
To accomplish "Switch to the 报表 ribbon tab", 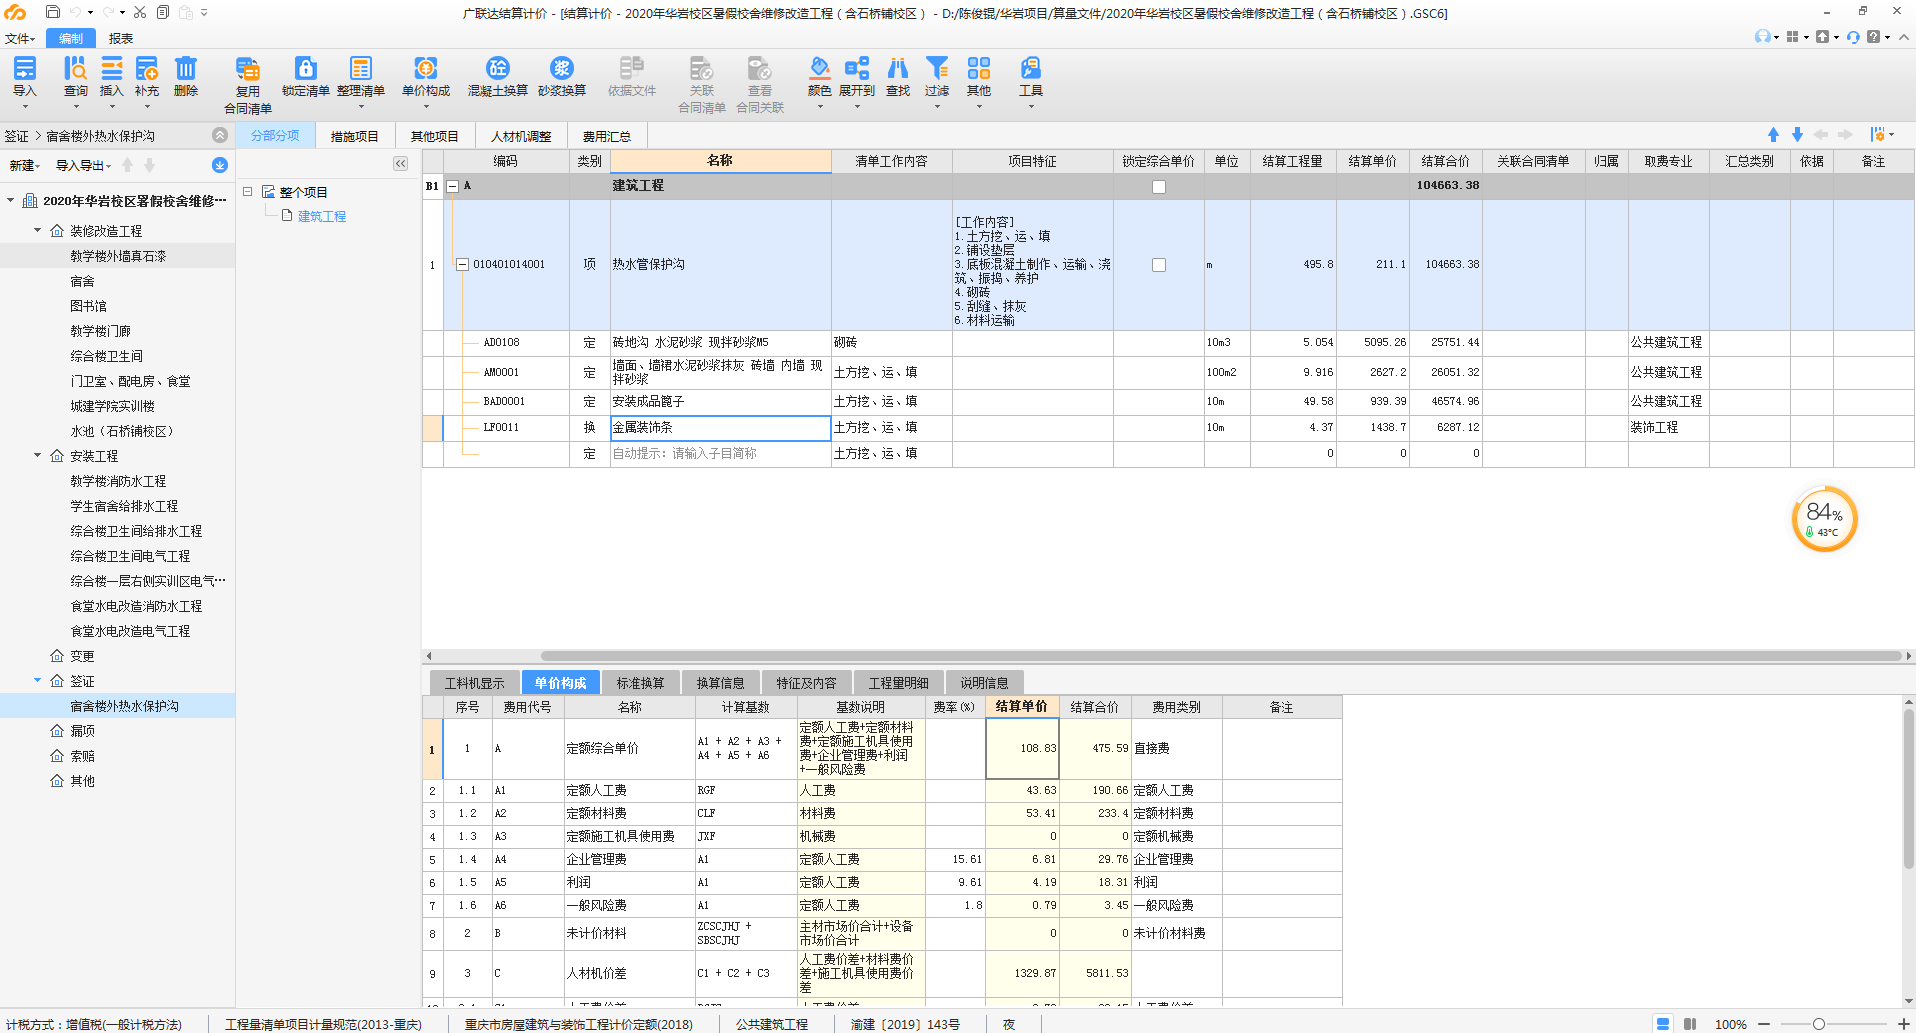I will coord(121,38).
